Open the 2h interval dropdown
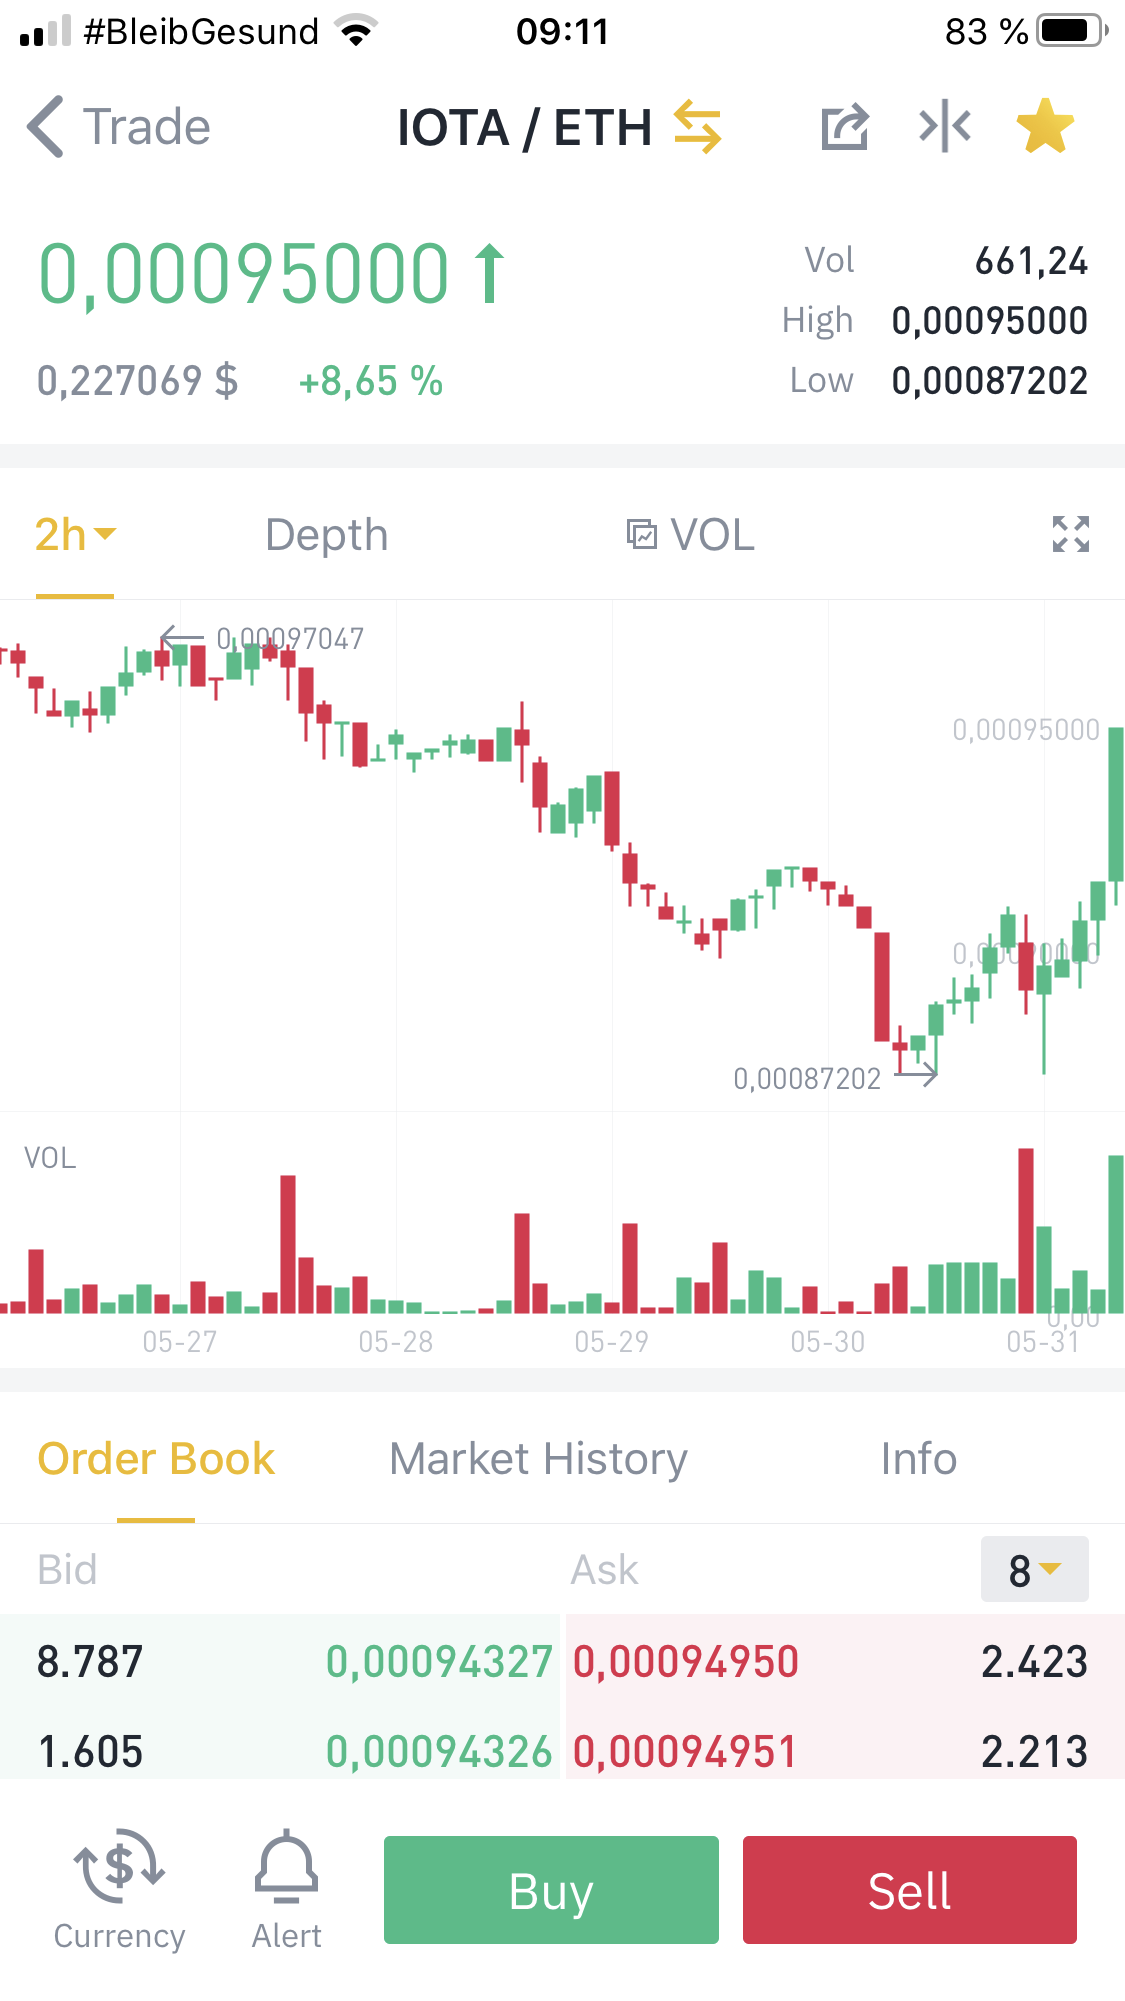1125x2001 pixels. [x=75, y=535]
